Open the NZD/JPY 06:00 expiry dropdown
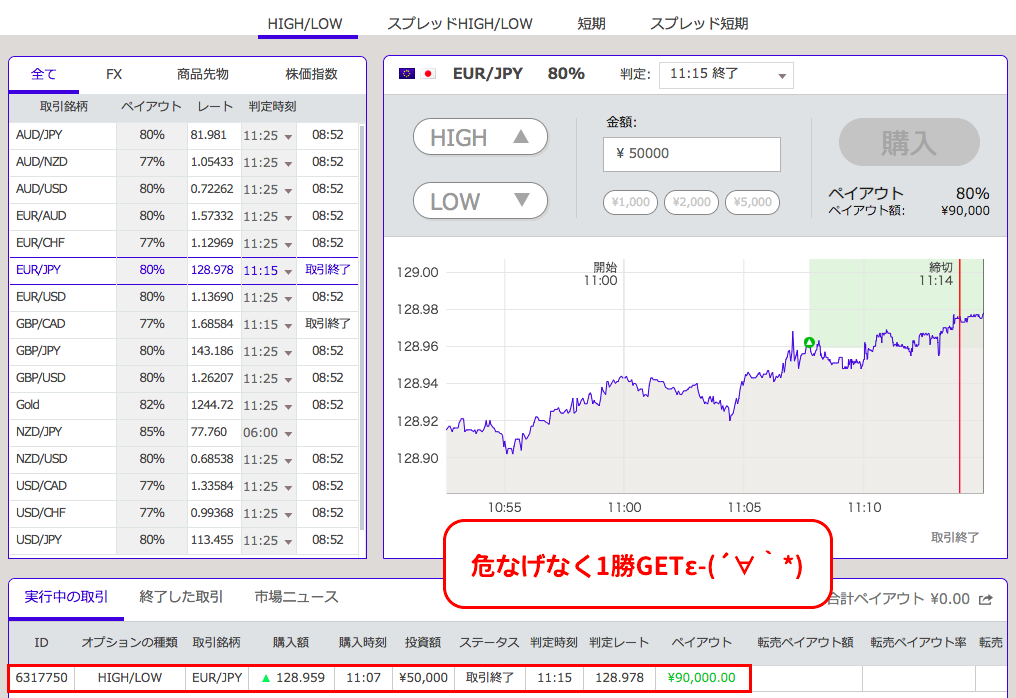The height and width of the screenshot is (698, 1016). [288, 433]
